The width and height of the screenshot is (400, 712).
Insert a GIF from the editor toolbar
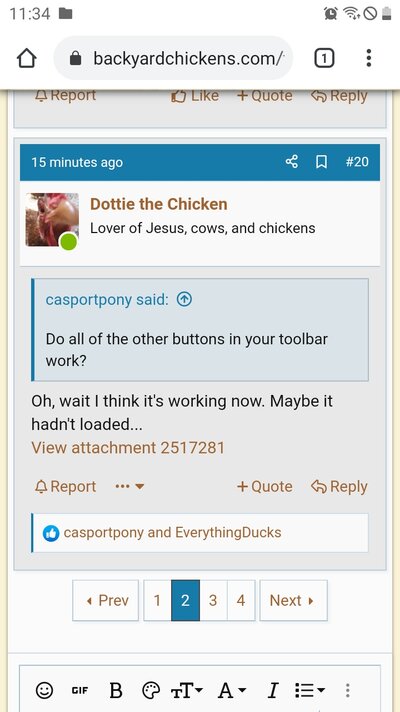tap(80, 691)
